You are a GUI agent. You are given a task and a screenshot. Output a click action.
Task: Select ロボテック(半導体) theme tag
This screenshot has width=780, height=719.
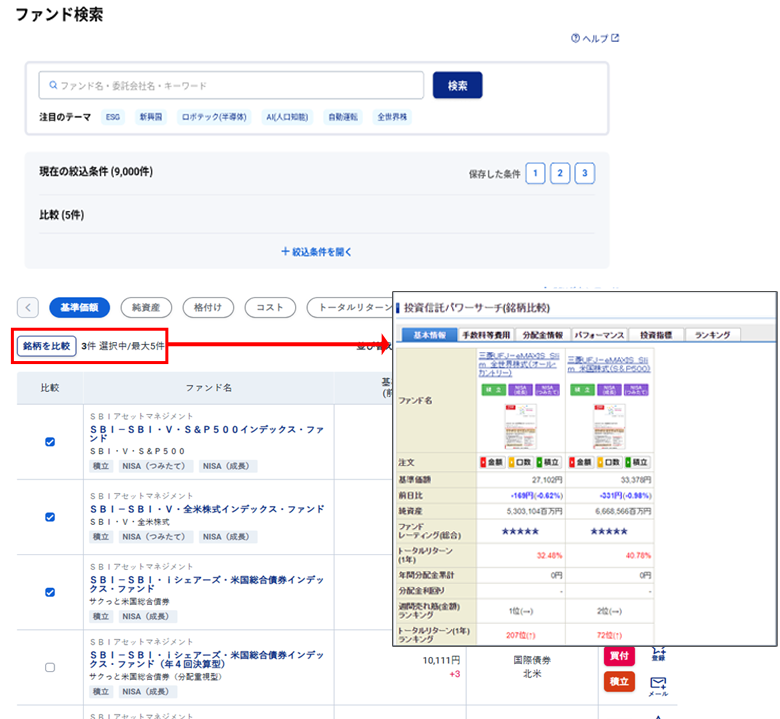(x=214, y=117)
